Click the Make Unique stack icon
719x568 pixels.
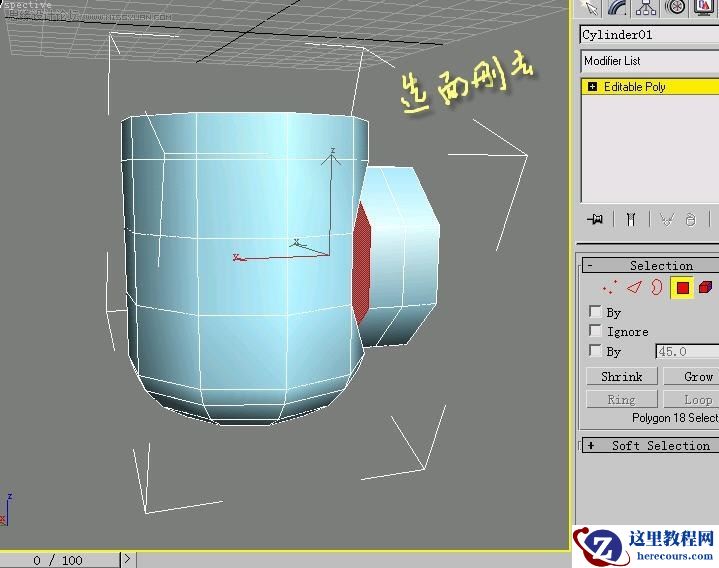tap(667, 220)
